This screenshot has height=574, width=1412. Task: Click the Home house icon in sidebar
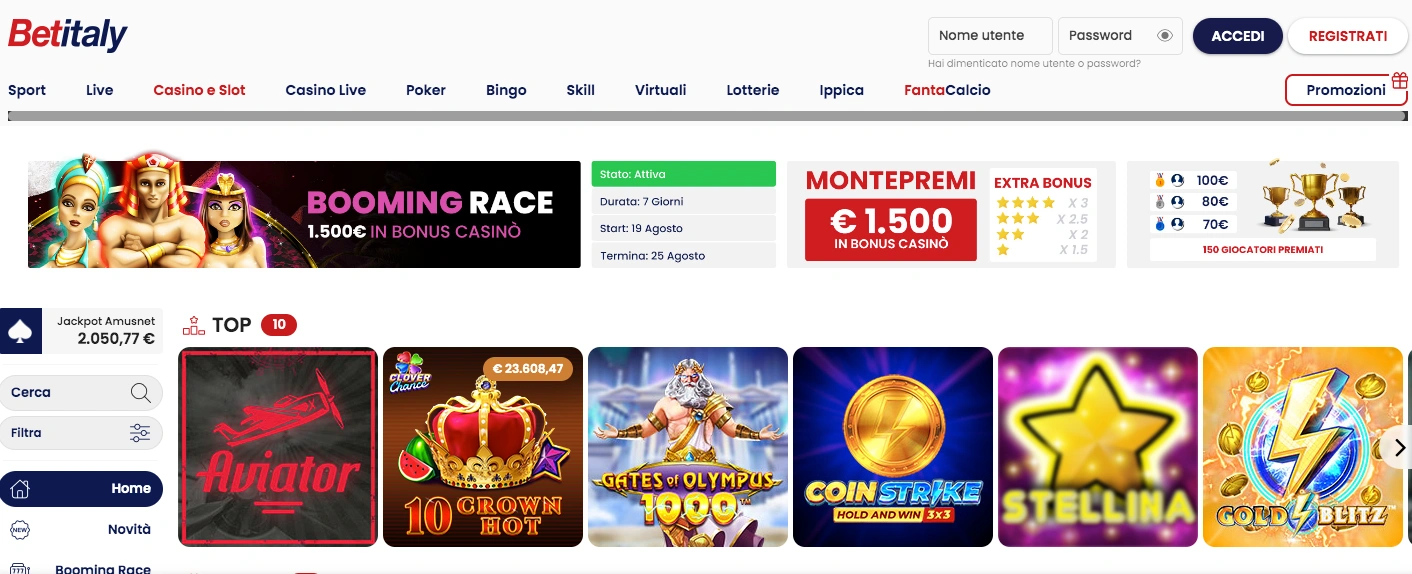click(x=20, y=489)
